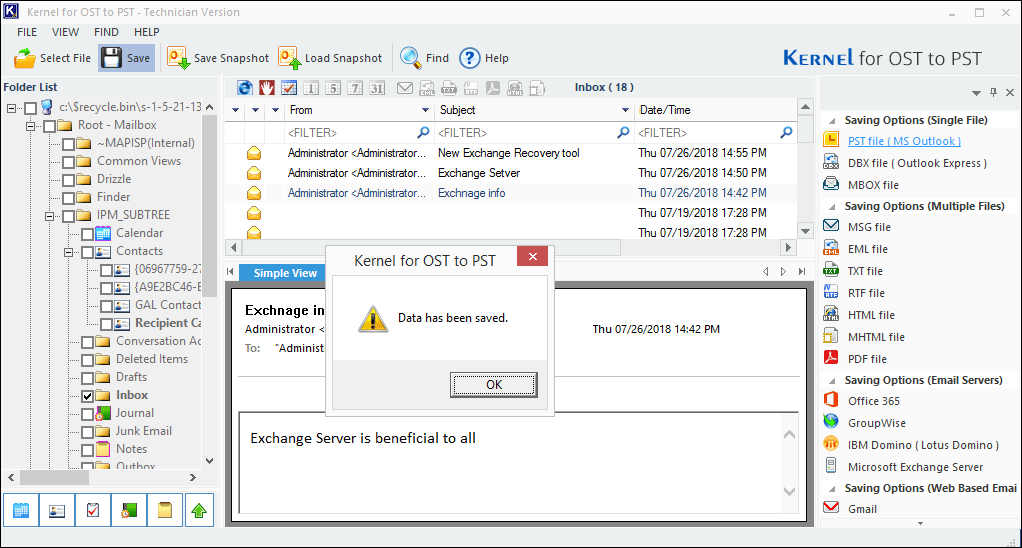Open the VIEW menu

[x=65, y=32]
